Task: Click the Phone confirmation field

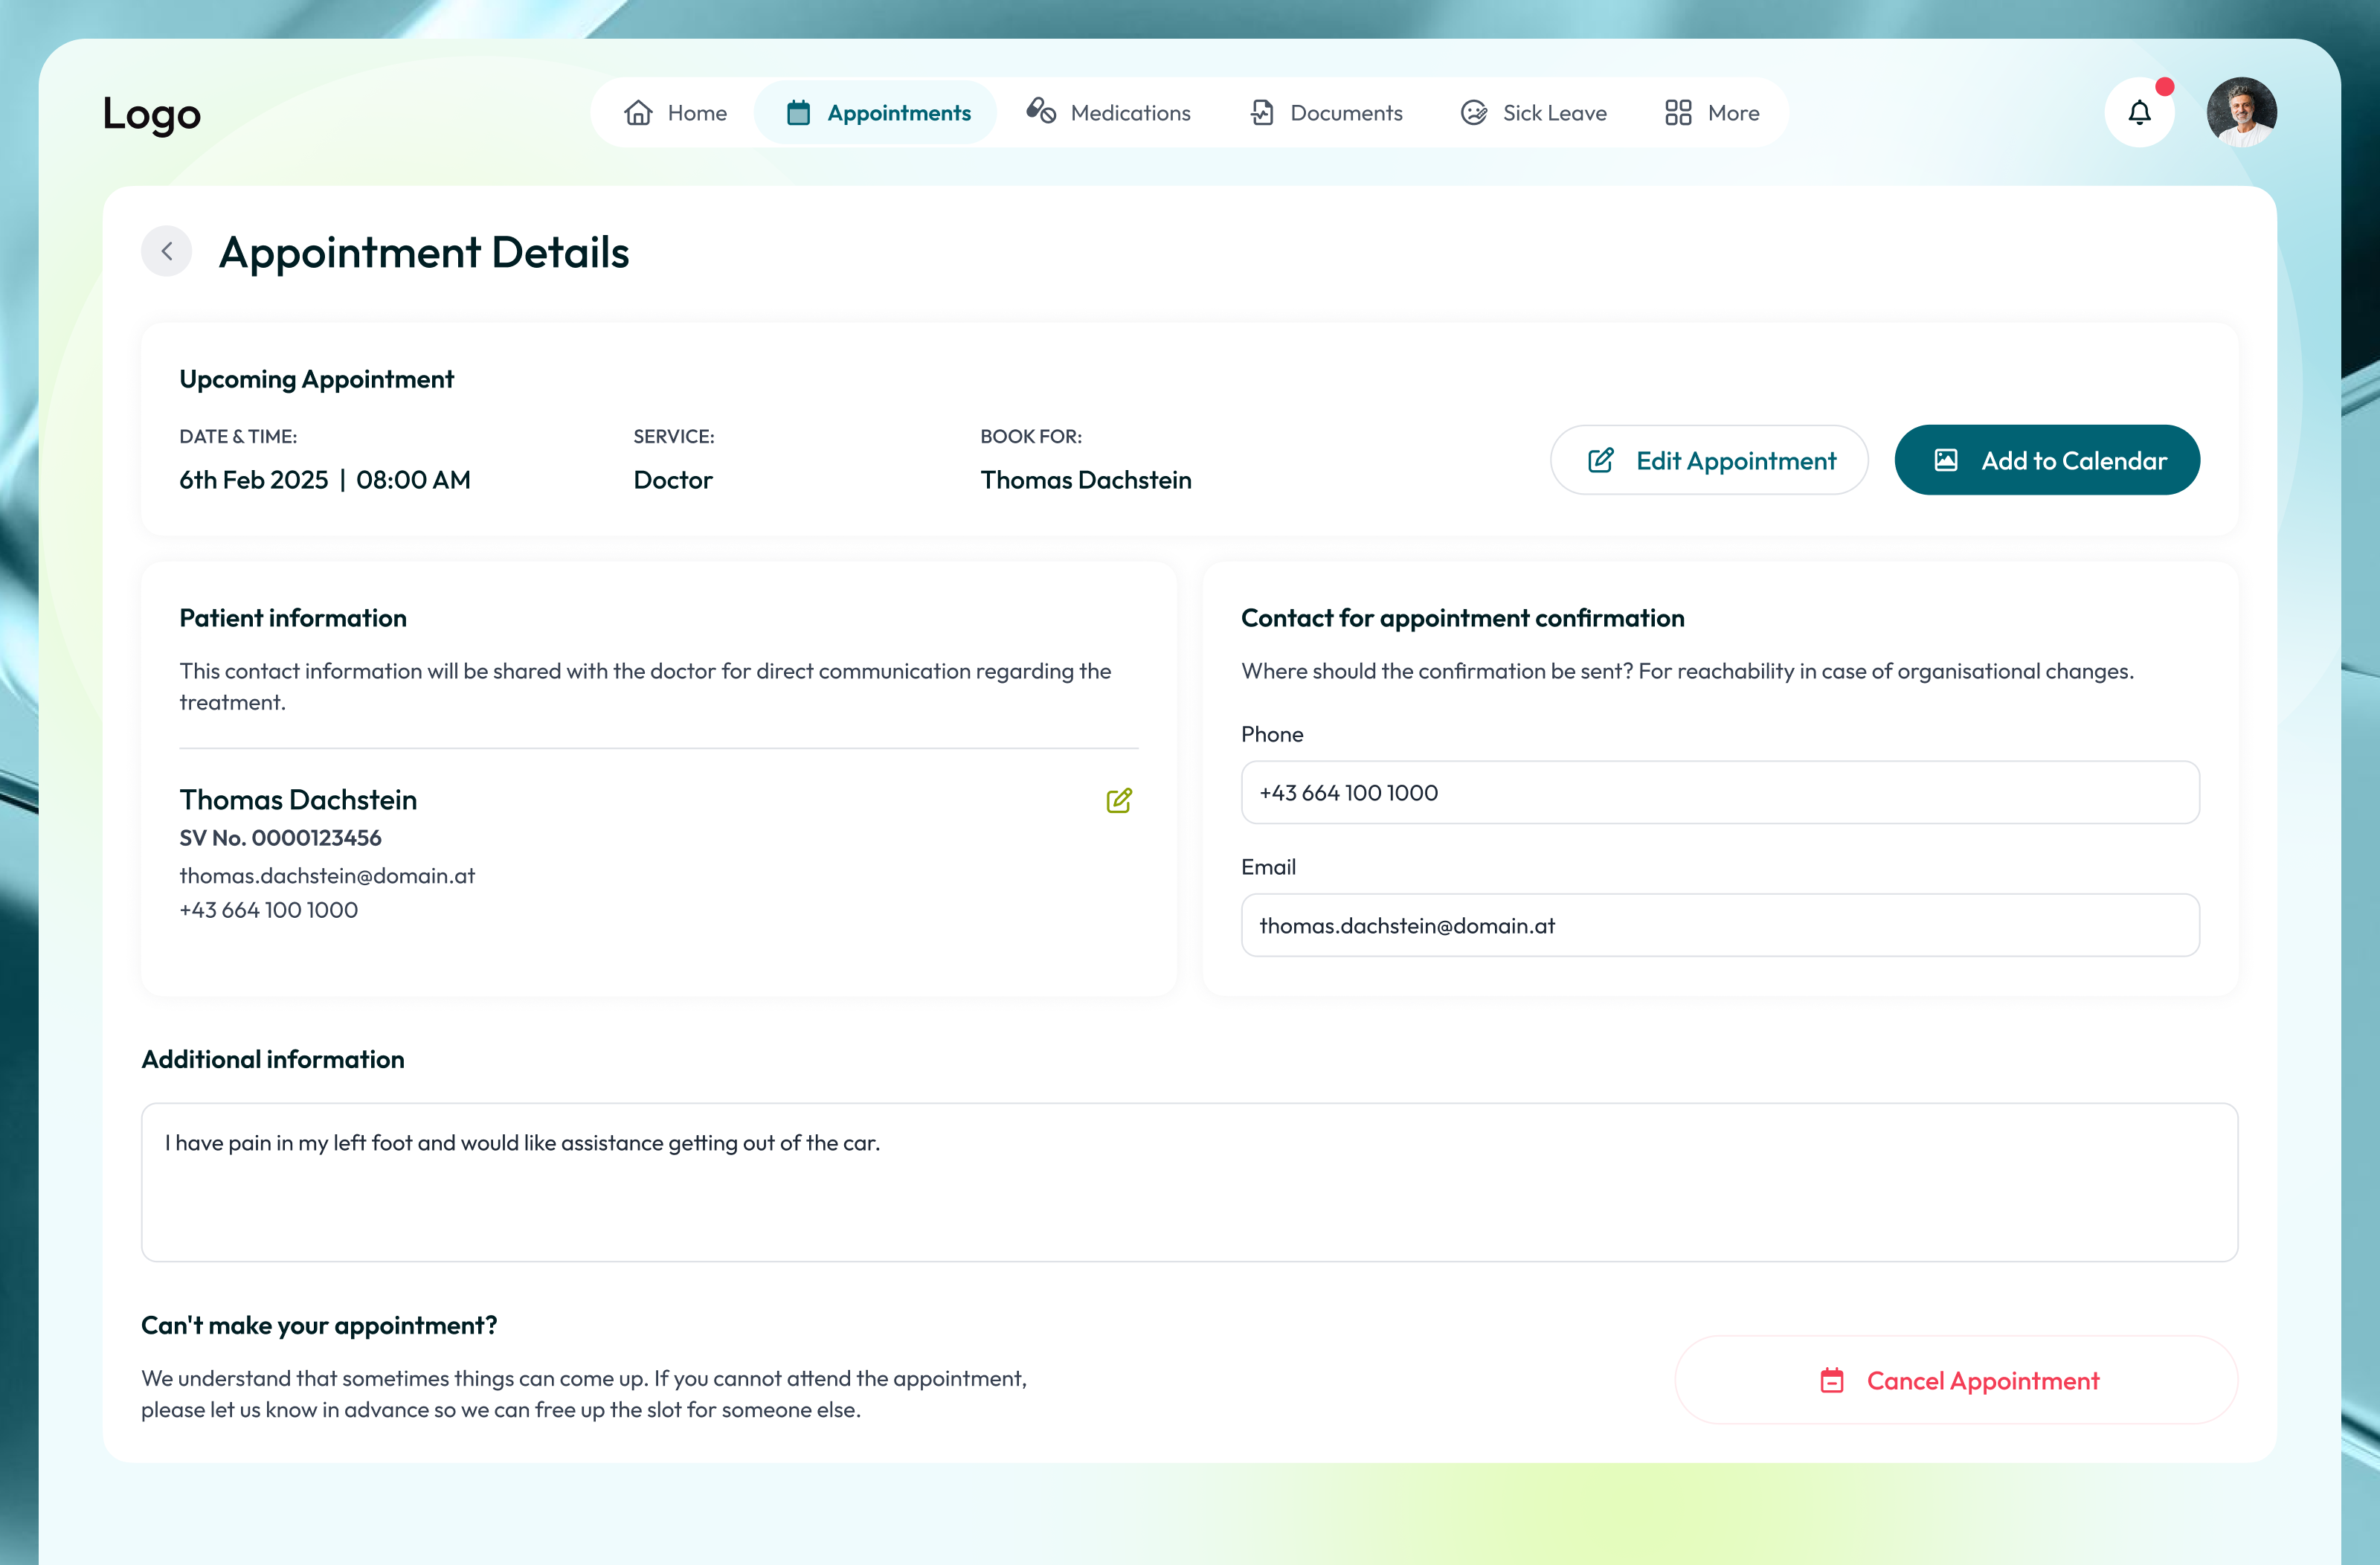Action: pyautogui.click(x=1719, y=793)
